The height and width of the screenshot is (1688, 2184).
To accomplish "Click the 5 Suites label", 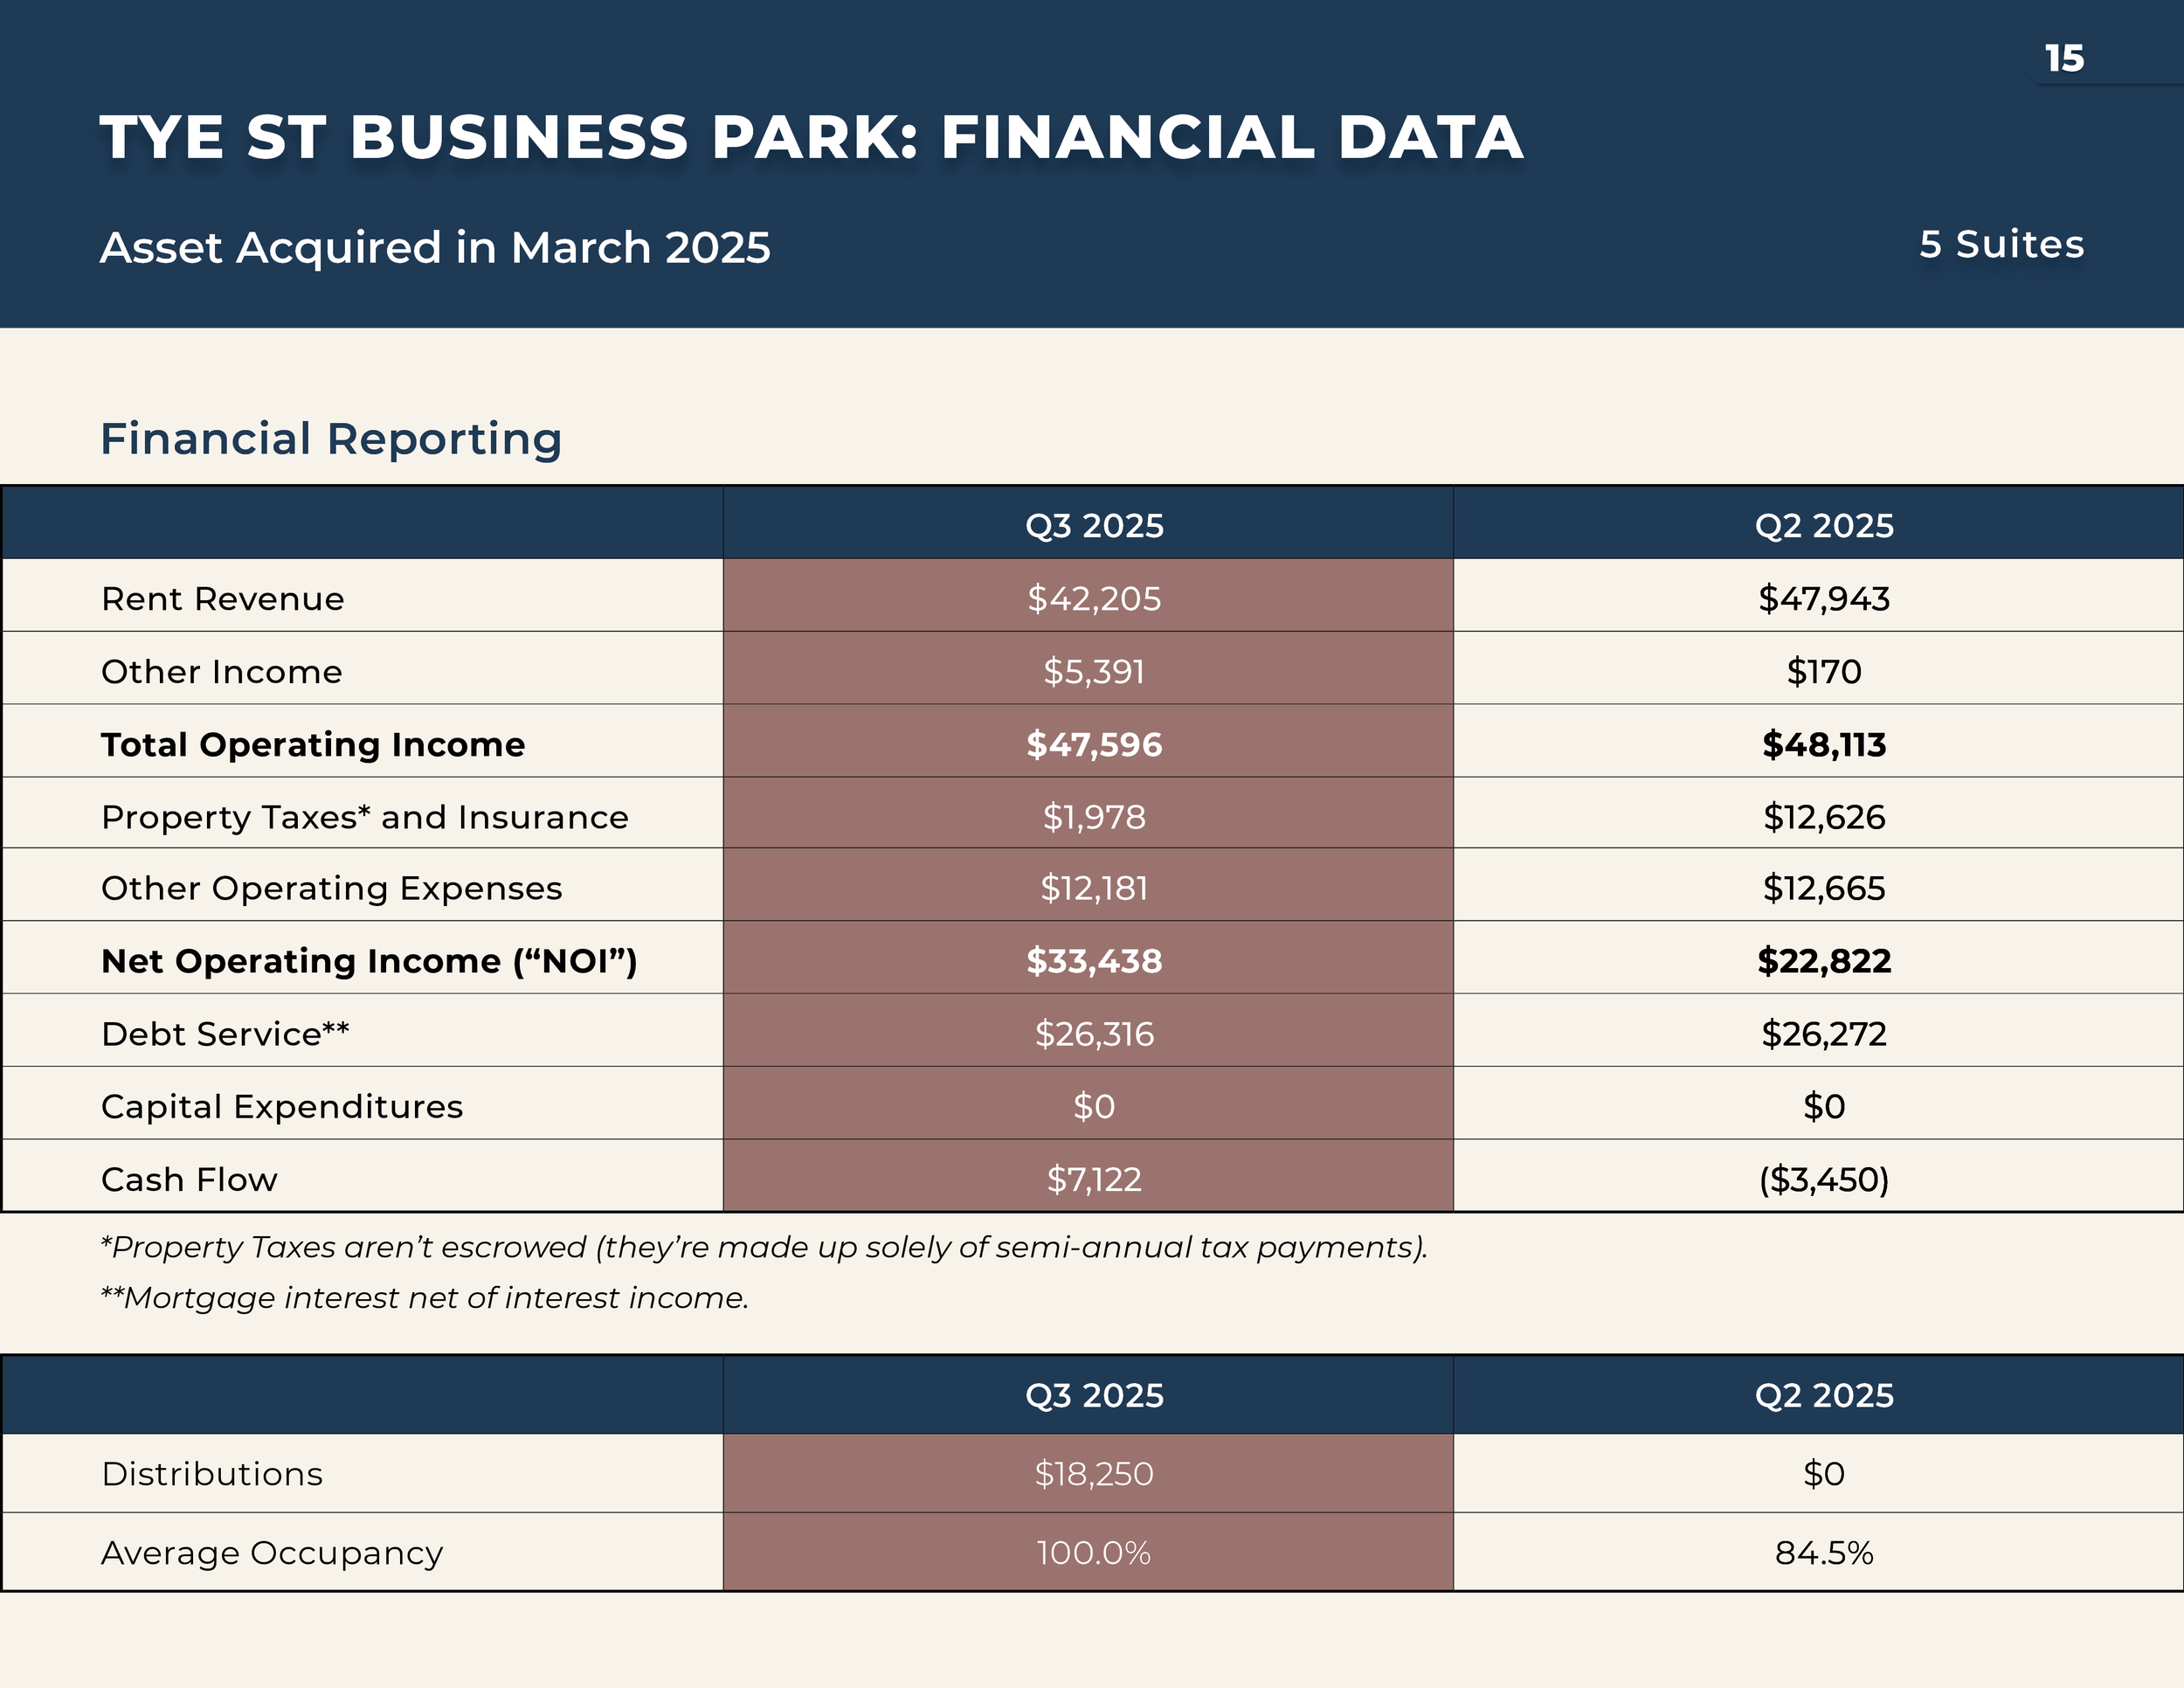I will point(2001,244).
